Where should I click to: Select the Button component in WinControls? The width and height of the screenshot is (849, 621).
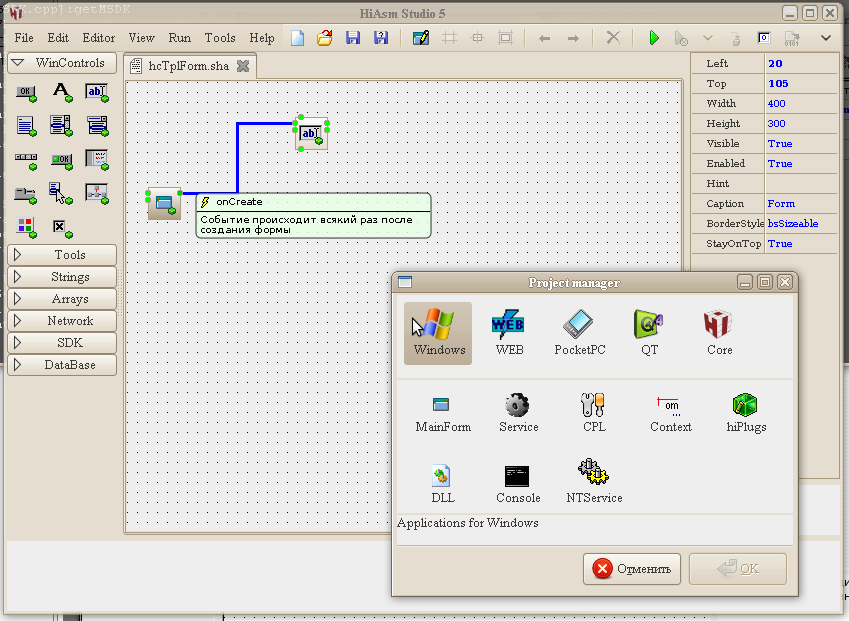coord(26,93)
